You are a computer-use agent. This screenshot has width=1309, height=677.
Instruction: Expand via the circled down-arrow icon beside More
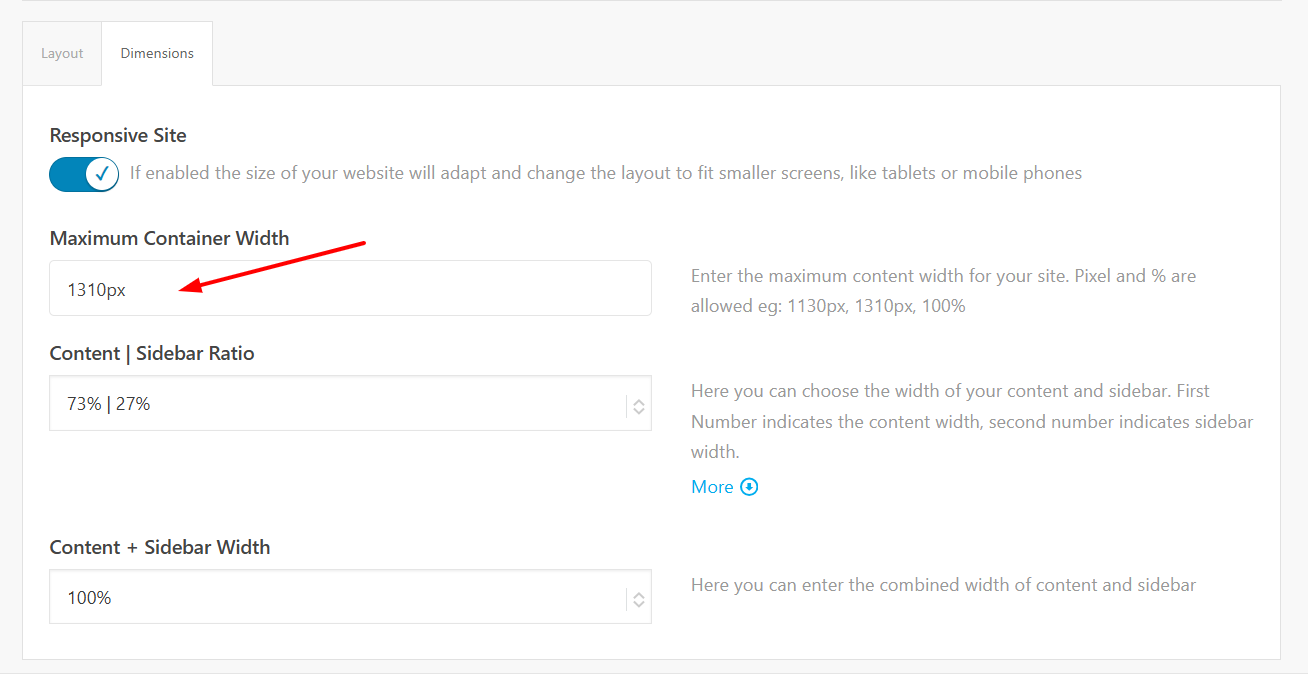(x=749, y=487)
